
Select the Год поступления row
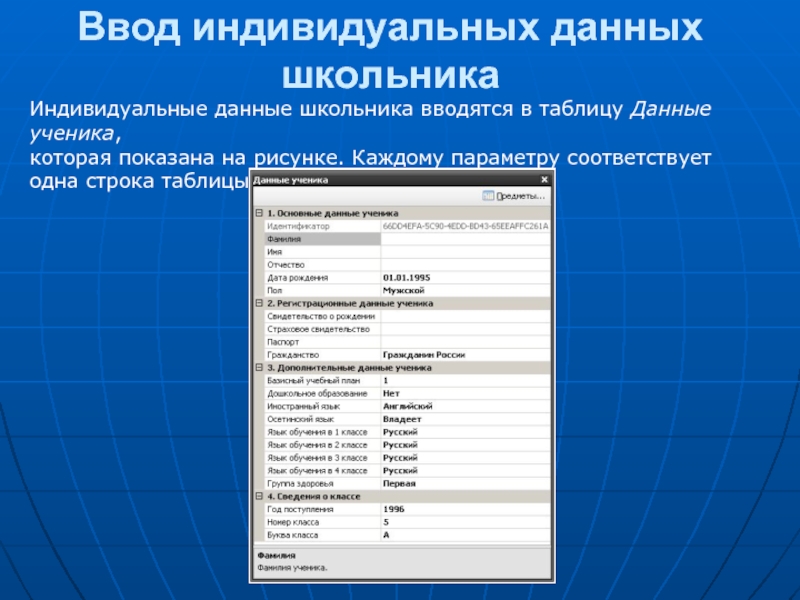tap(300, 509)
